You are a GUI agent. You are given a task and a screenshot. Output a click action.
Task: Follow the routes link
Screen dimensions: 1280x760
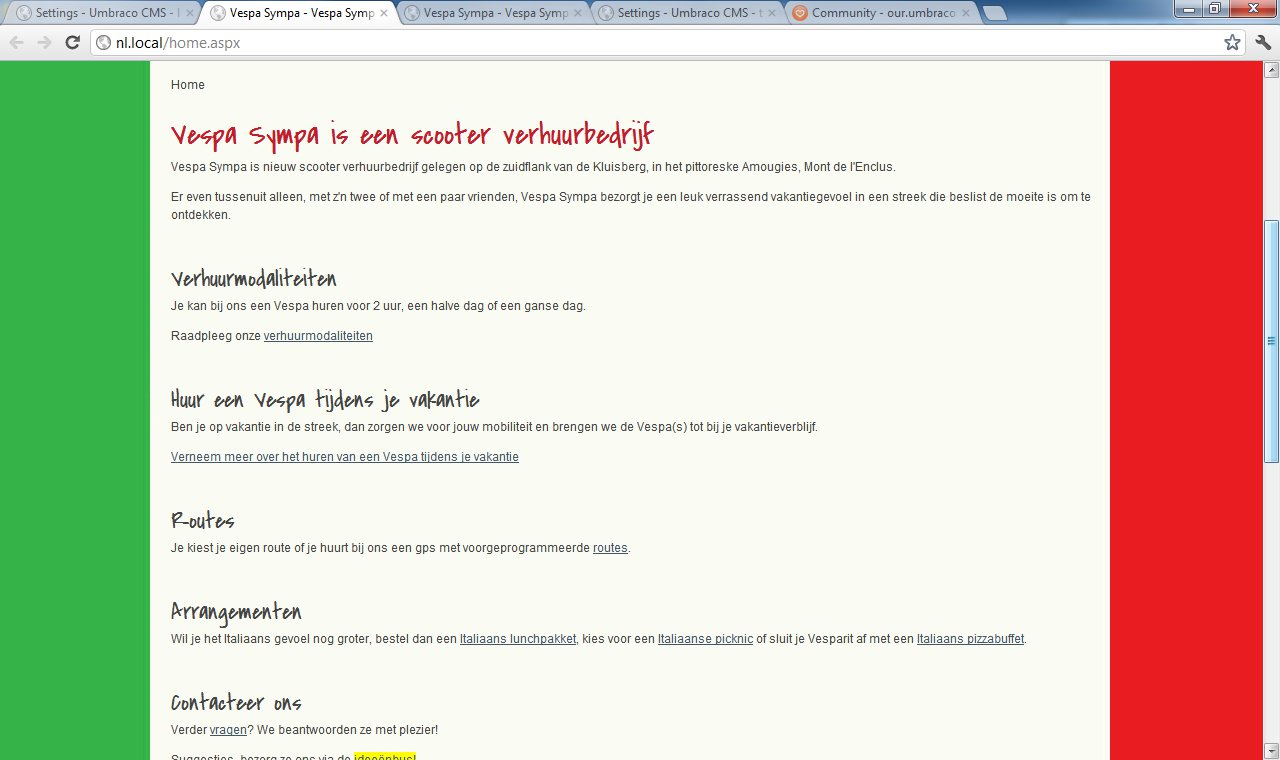610,548
